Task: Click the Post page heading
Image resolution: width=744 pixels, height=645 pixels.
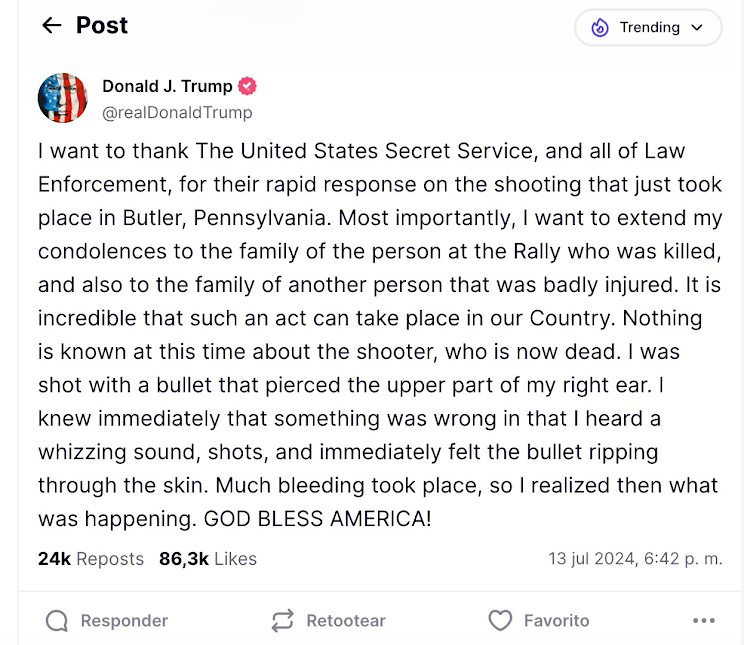Action: click(x=102, y=26)
